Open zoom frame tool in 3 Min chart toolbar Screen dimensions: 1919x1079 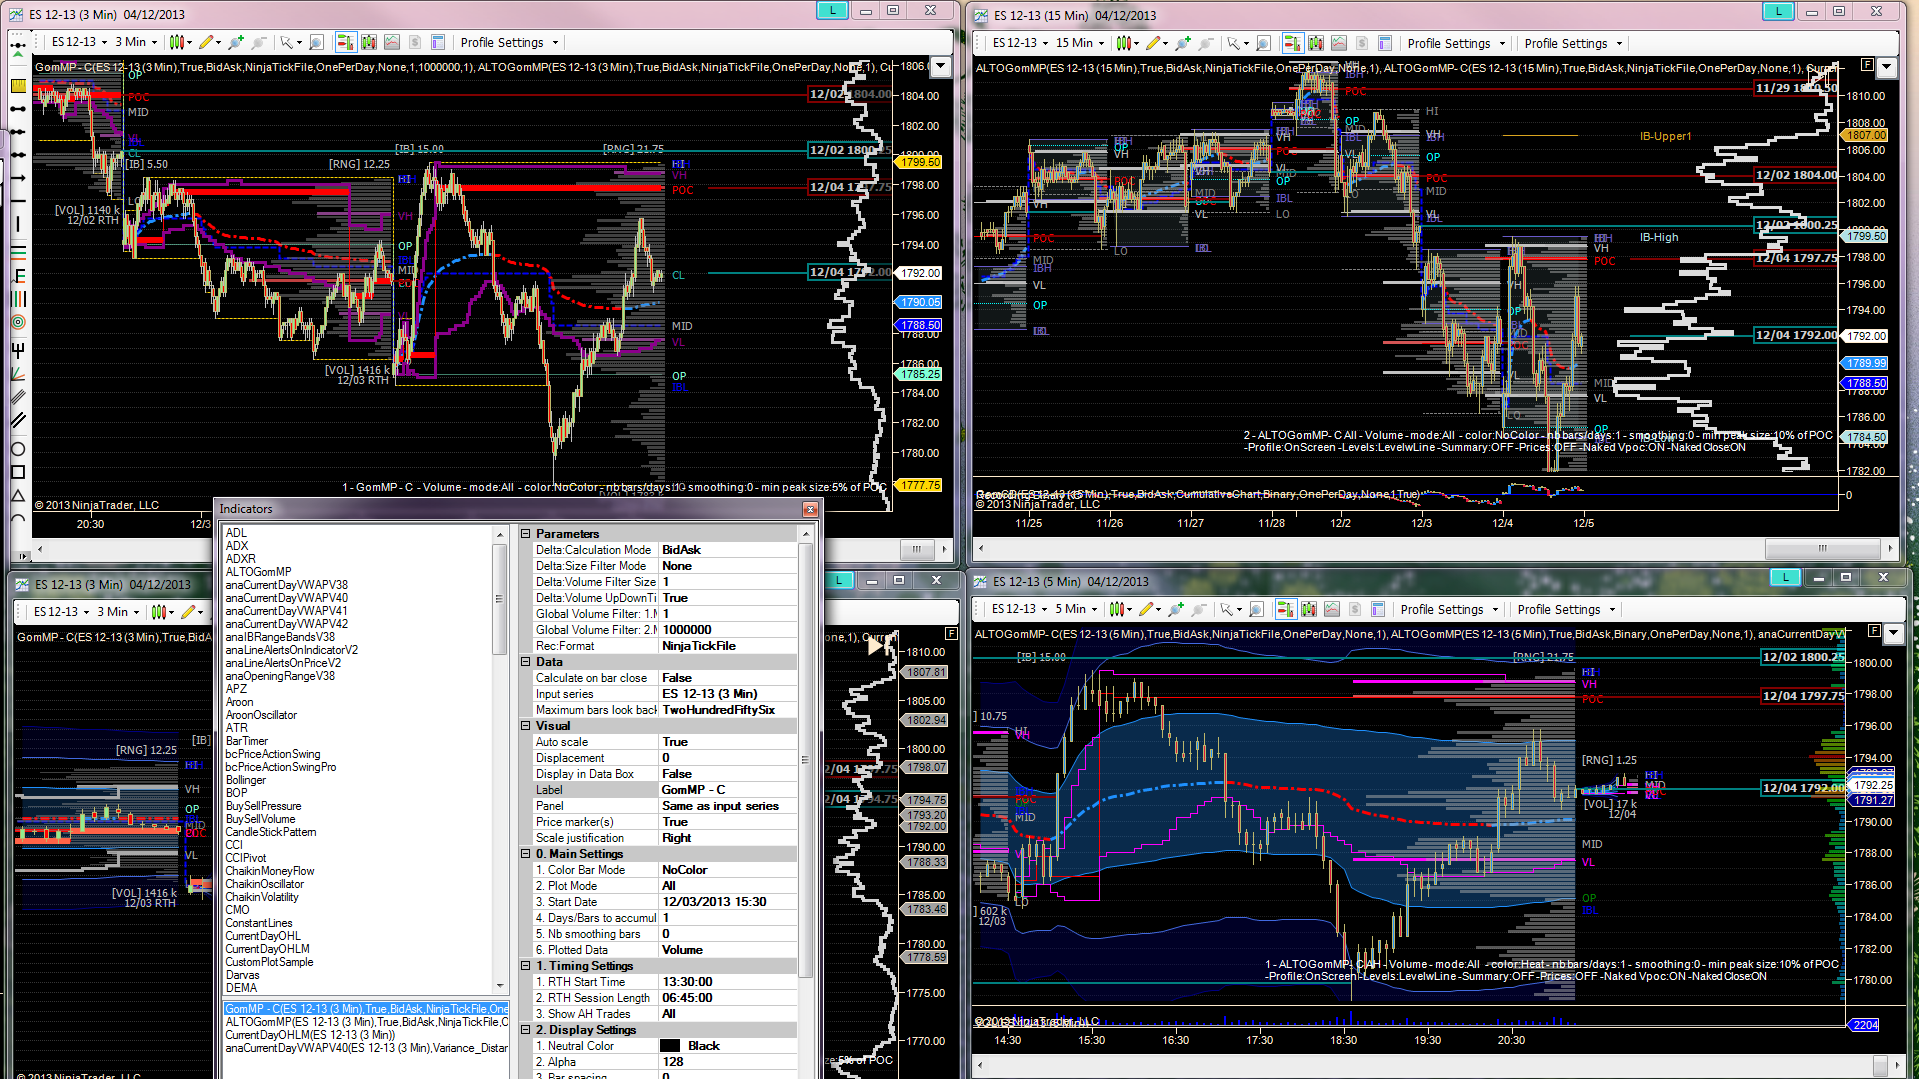316,42
